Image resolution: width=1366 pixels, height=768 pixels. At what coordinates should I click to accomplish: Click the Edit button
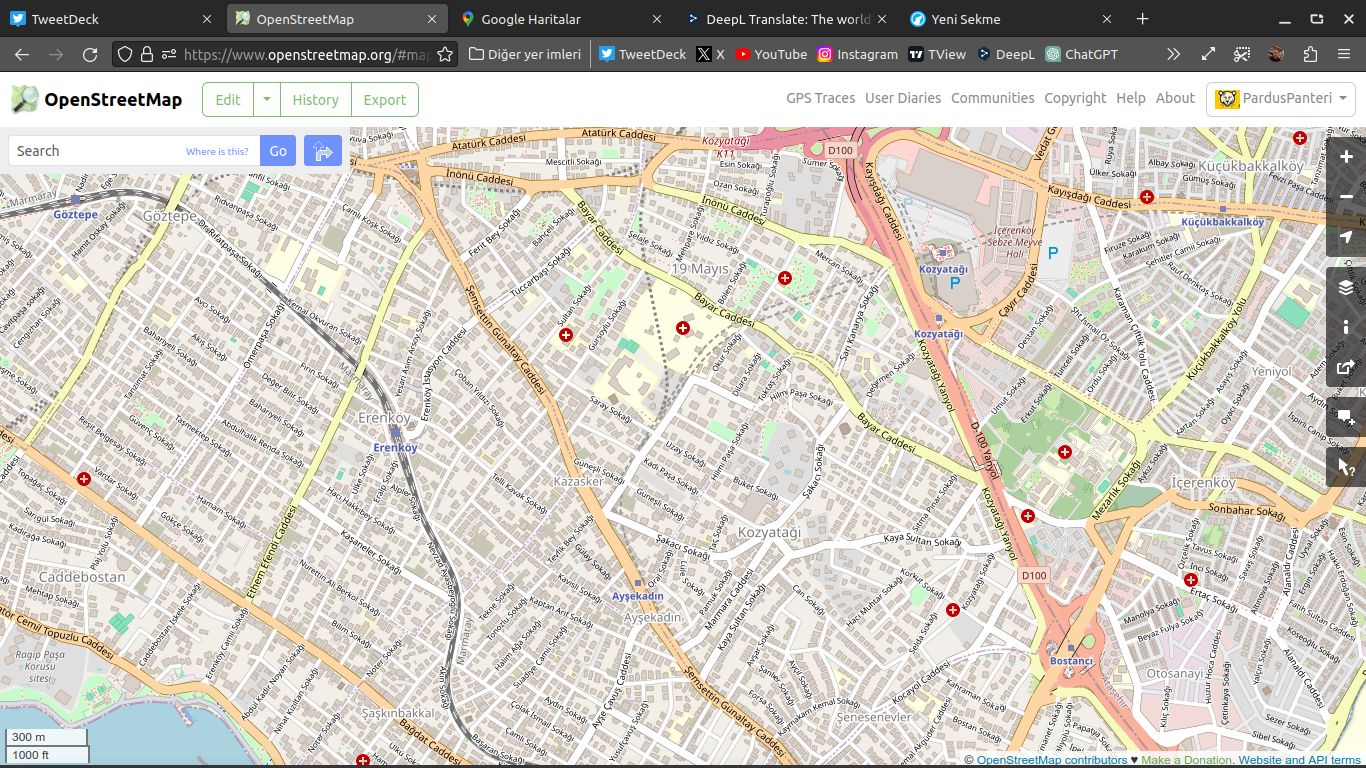[228, 100]
